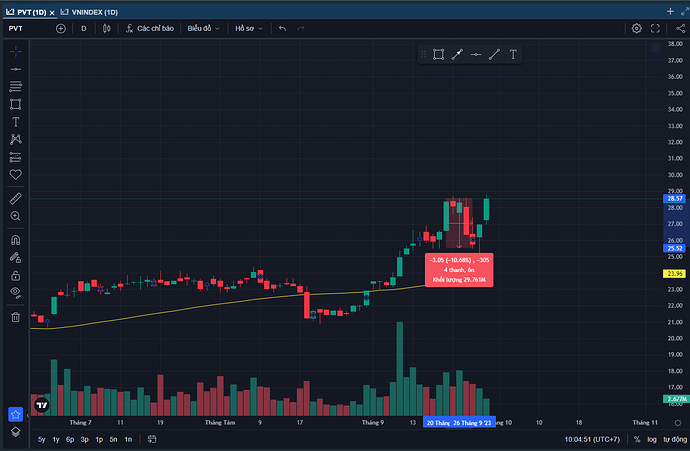
Task: Enter fullscreen mode
Action: pyautogui.click(x=655, y=29)
